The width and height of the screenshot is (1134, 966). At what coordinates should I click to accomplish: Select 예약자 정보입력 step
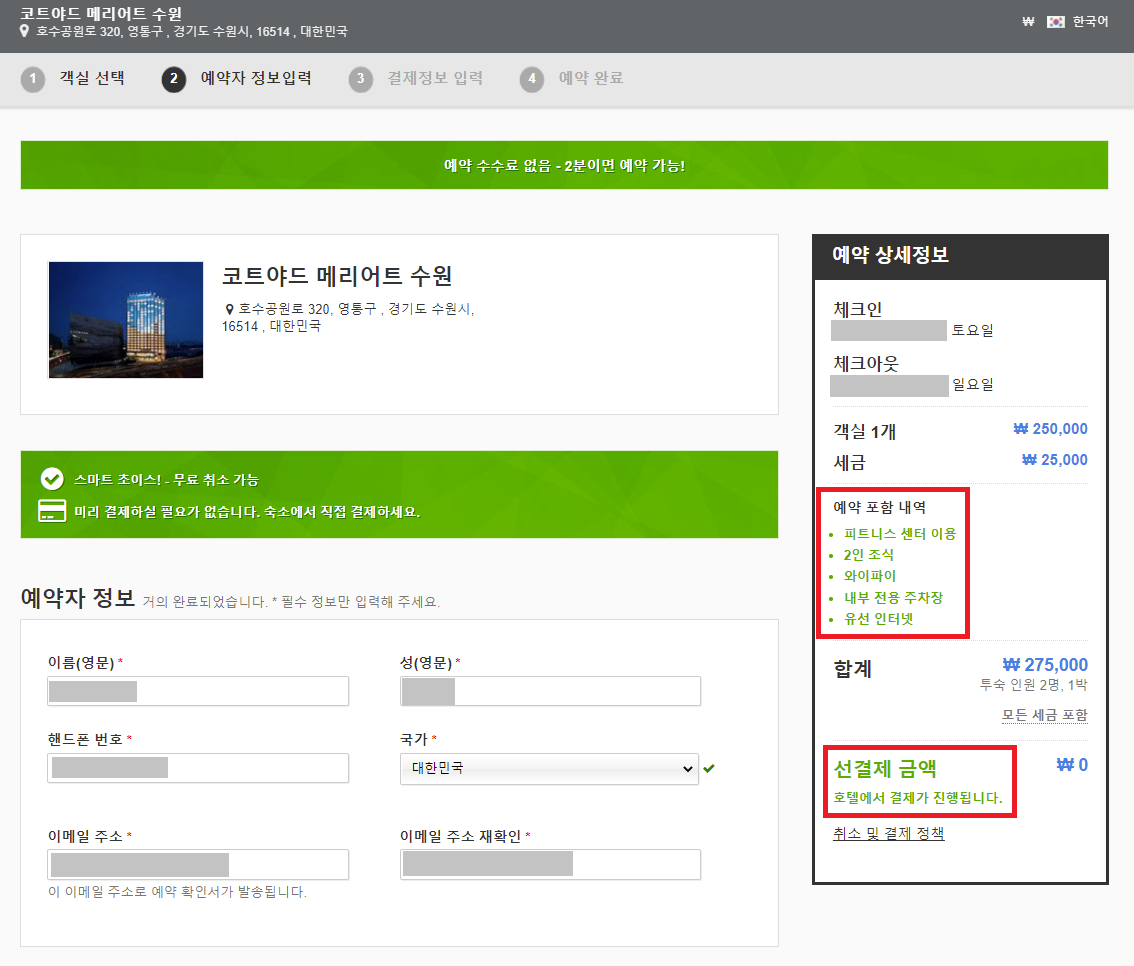coord(256,78)
